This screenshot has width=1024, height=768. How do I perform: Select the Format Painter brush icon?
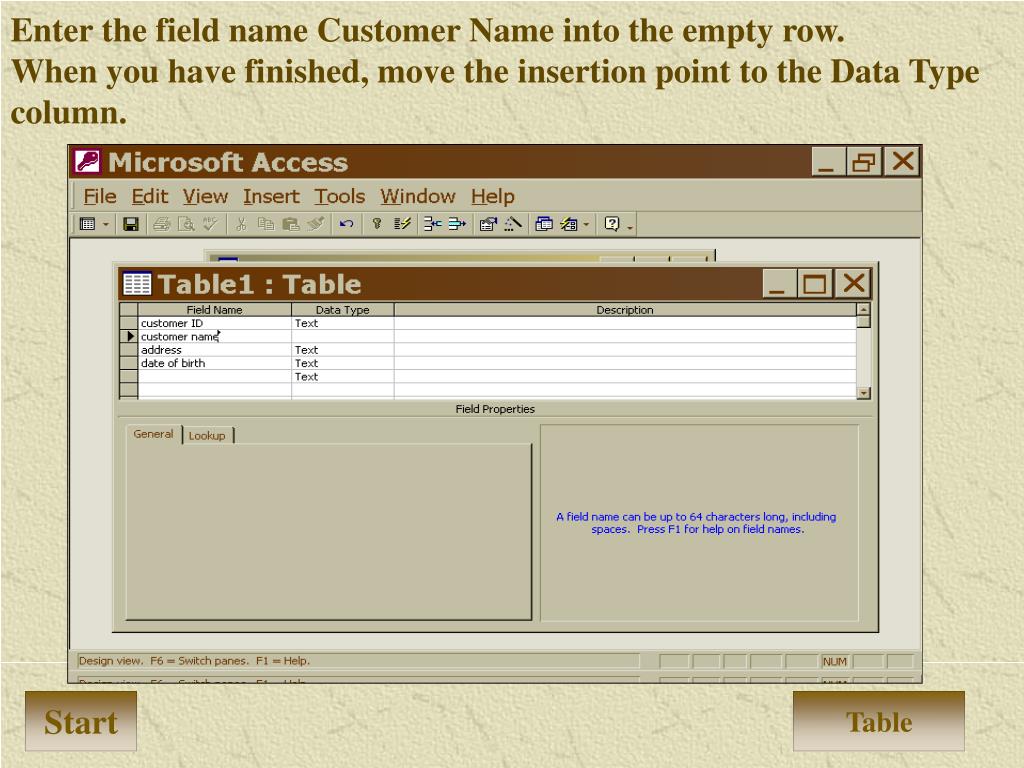315,224
